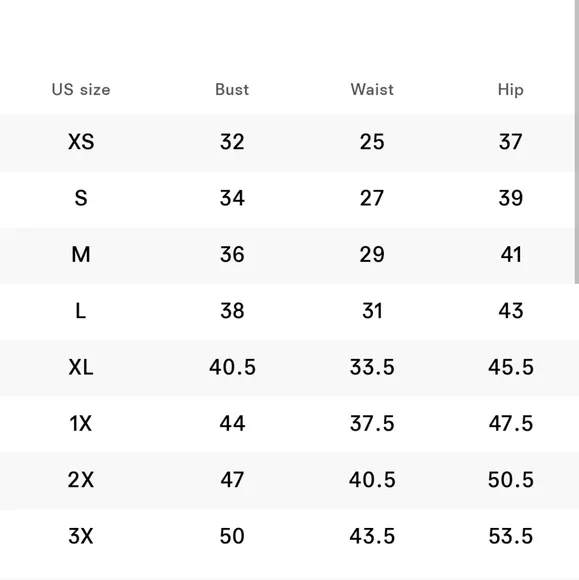Click the XL bust value 40.5
The image size is (579, 580).
pos(232,367)
